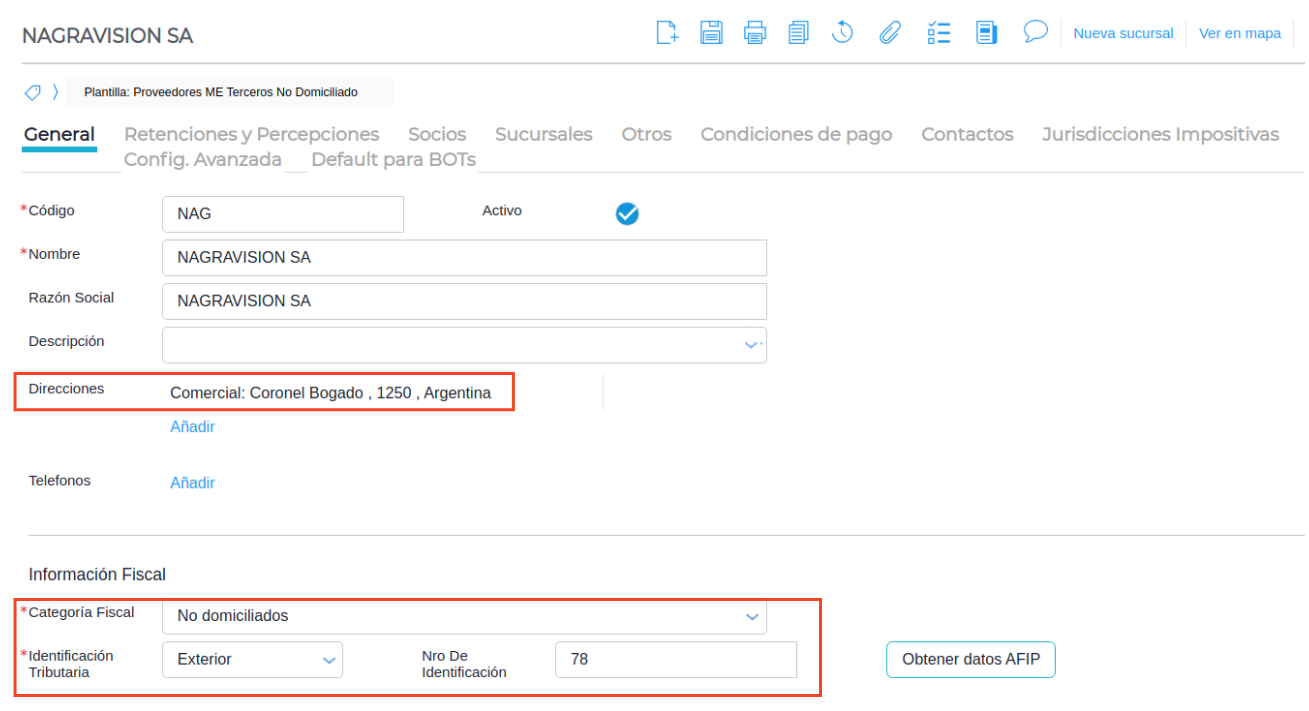Open the Descripción dropdown

(752, 345)
